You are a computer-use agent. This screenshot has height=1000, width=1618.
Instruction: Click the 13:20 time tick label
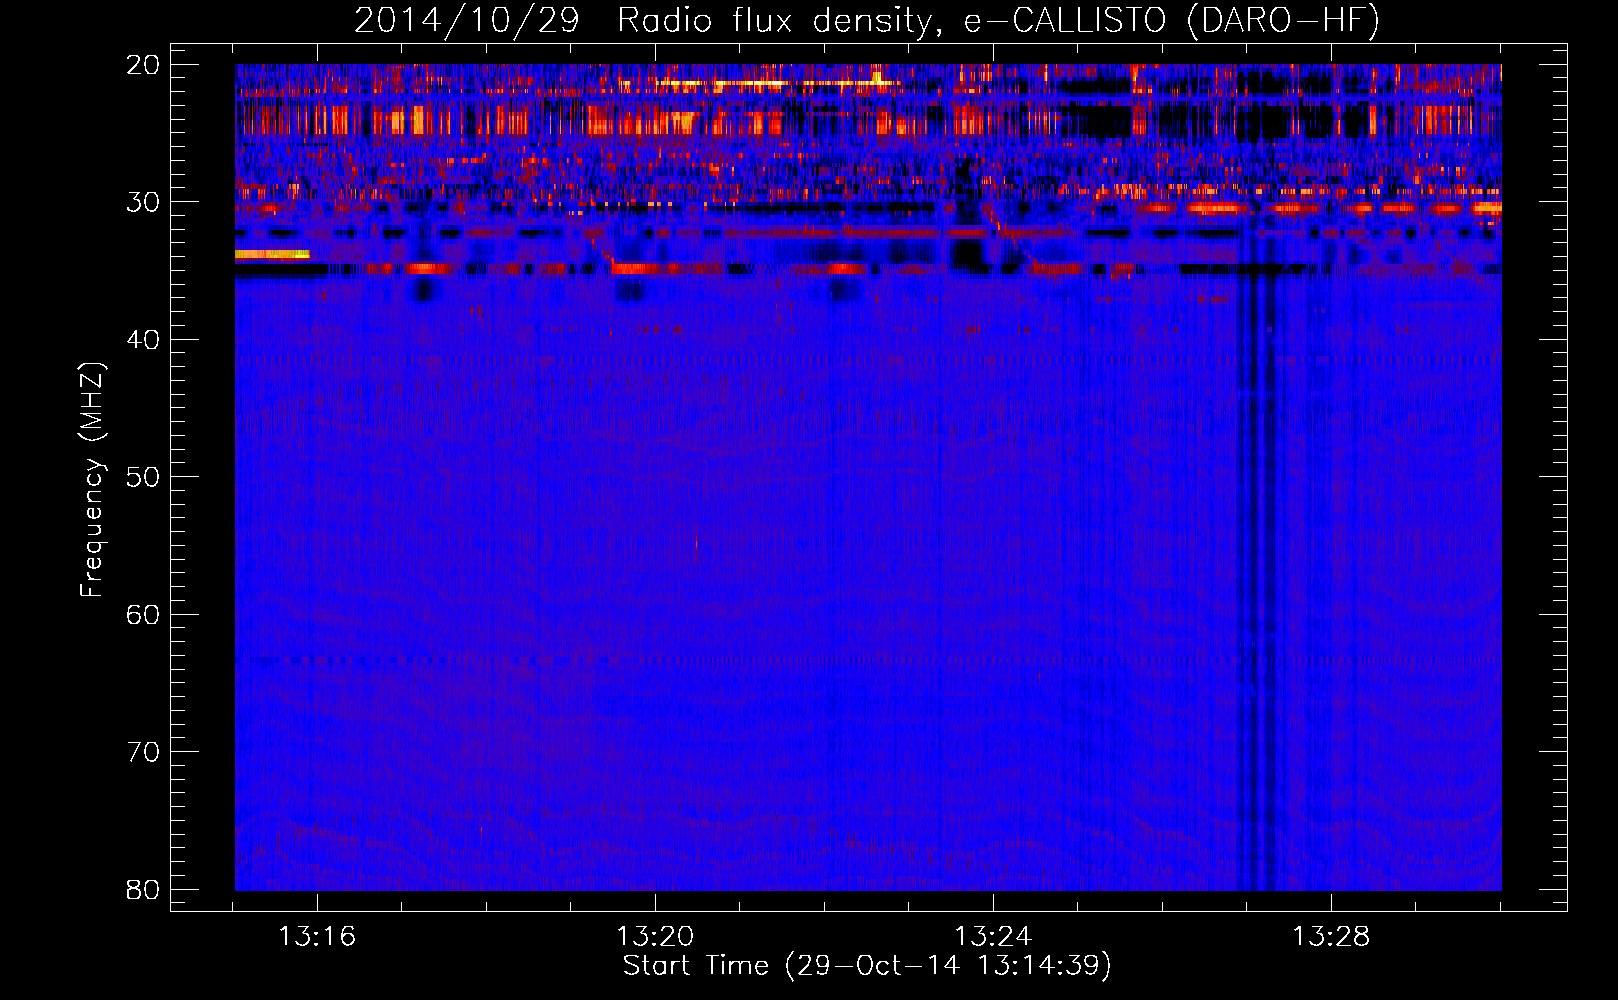tap(655, 937)
